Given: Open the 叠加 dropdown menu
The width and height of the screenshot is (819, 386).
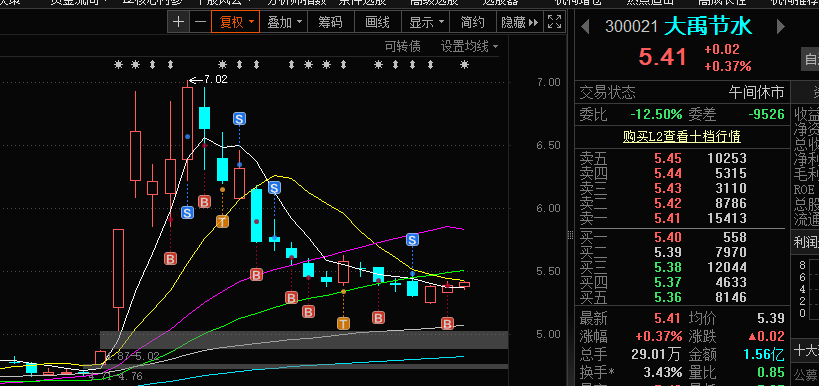Looking at the screenshot, I should pyautogui.click(x=284, y=22).
